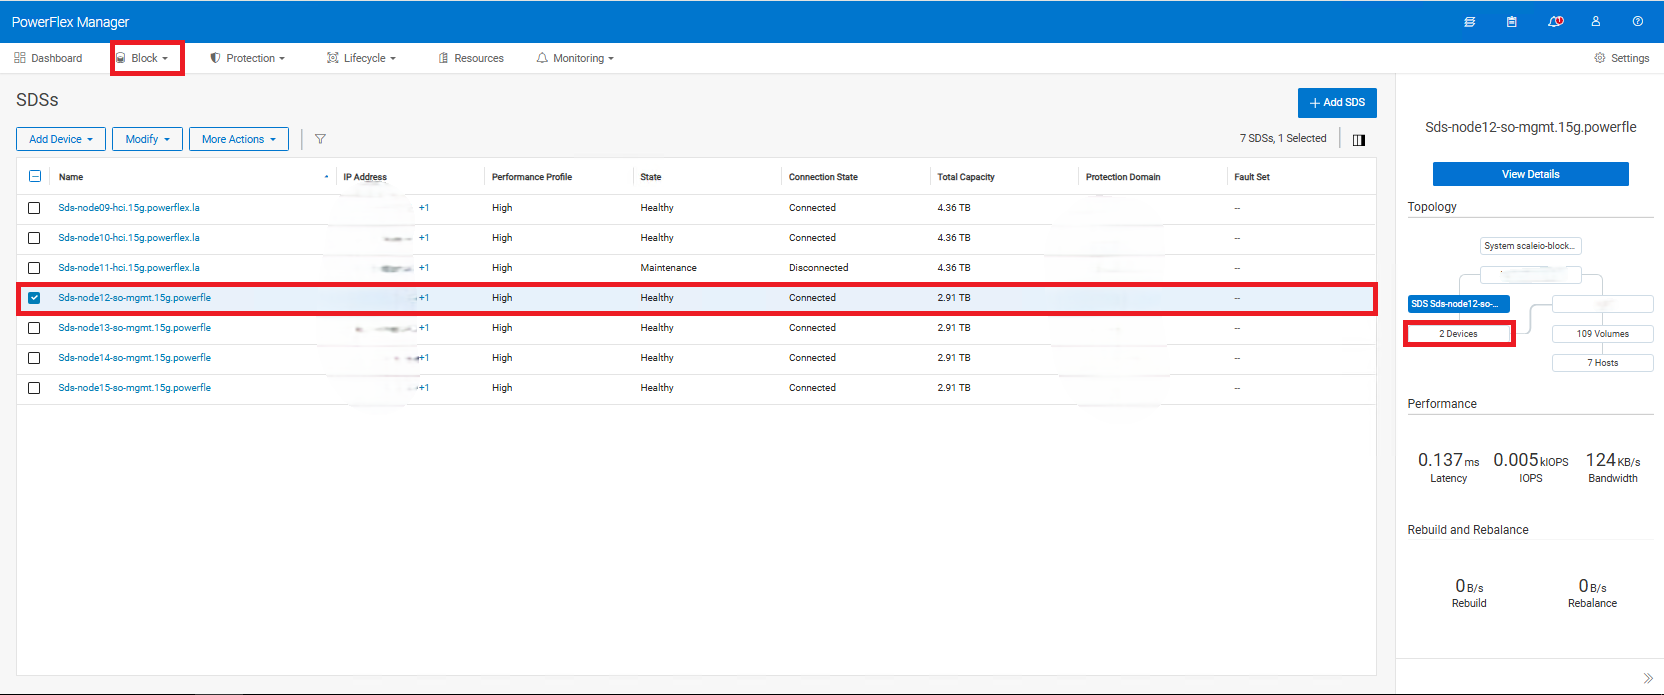This screenshot has width=1664, height=695.
Task: Collapse the details side panel chevron
Action: pyautogui.click(x=1647, y=678)
